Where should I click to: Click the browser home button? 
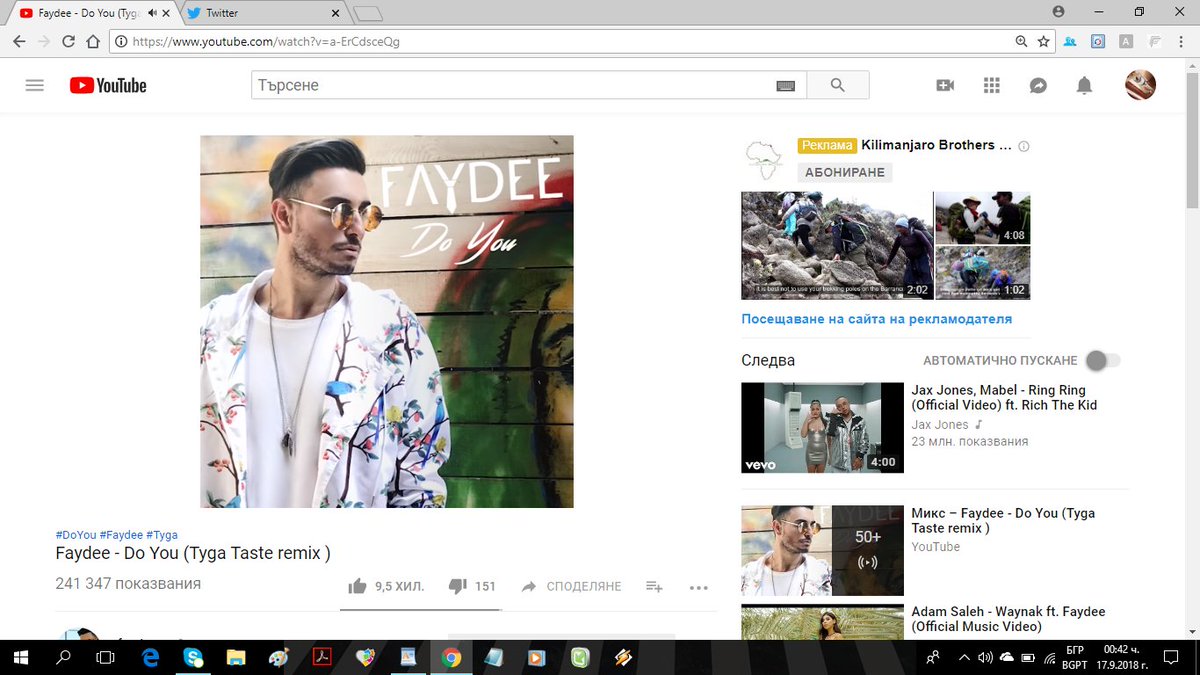pos(93,42)
